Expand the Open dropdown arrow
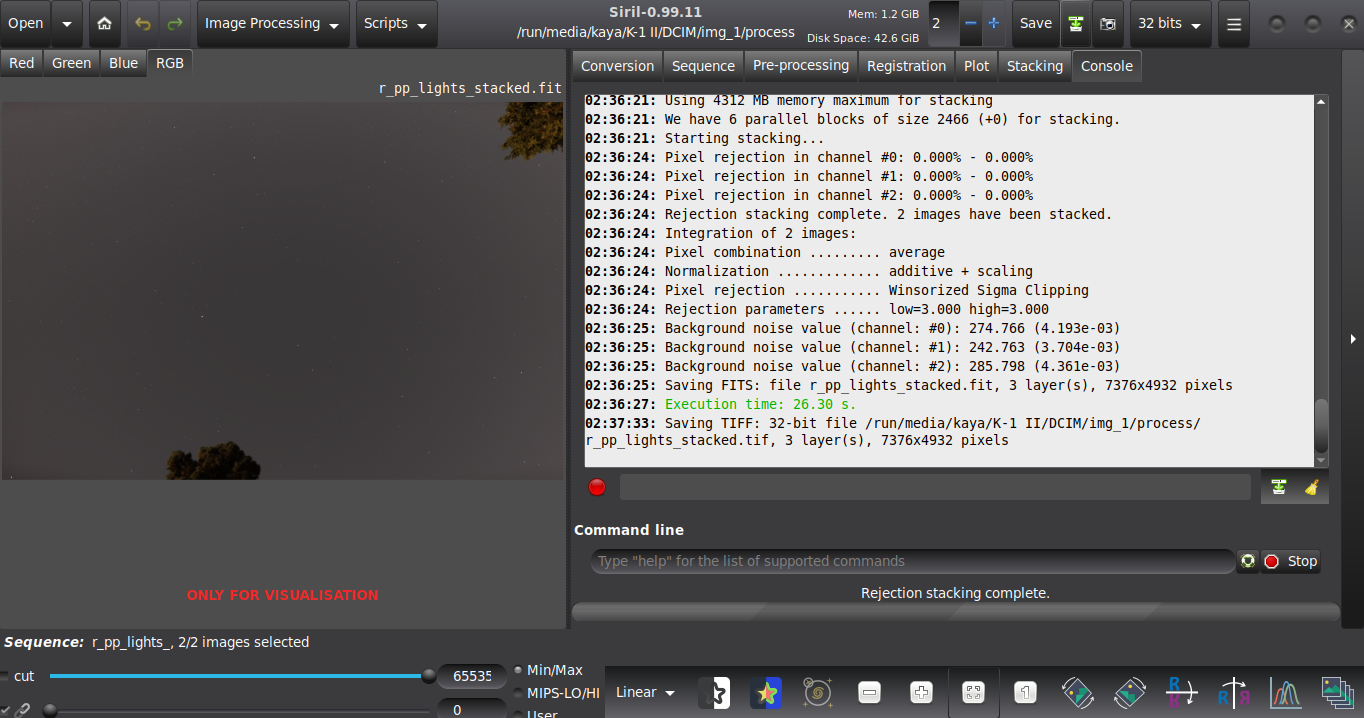1364x718 pixels. click(x=67, y=24)
